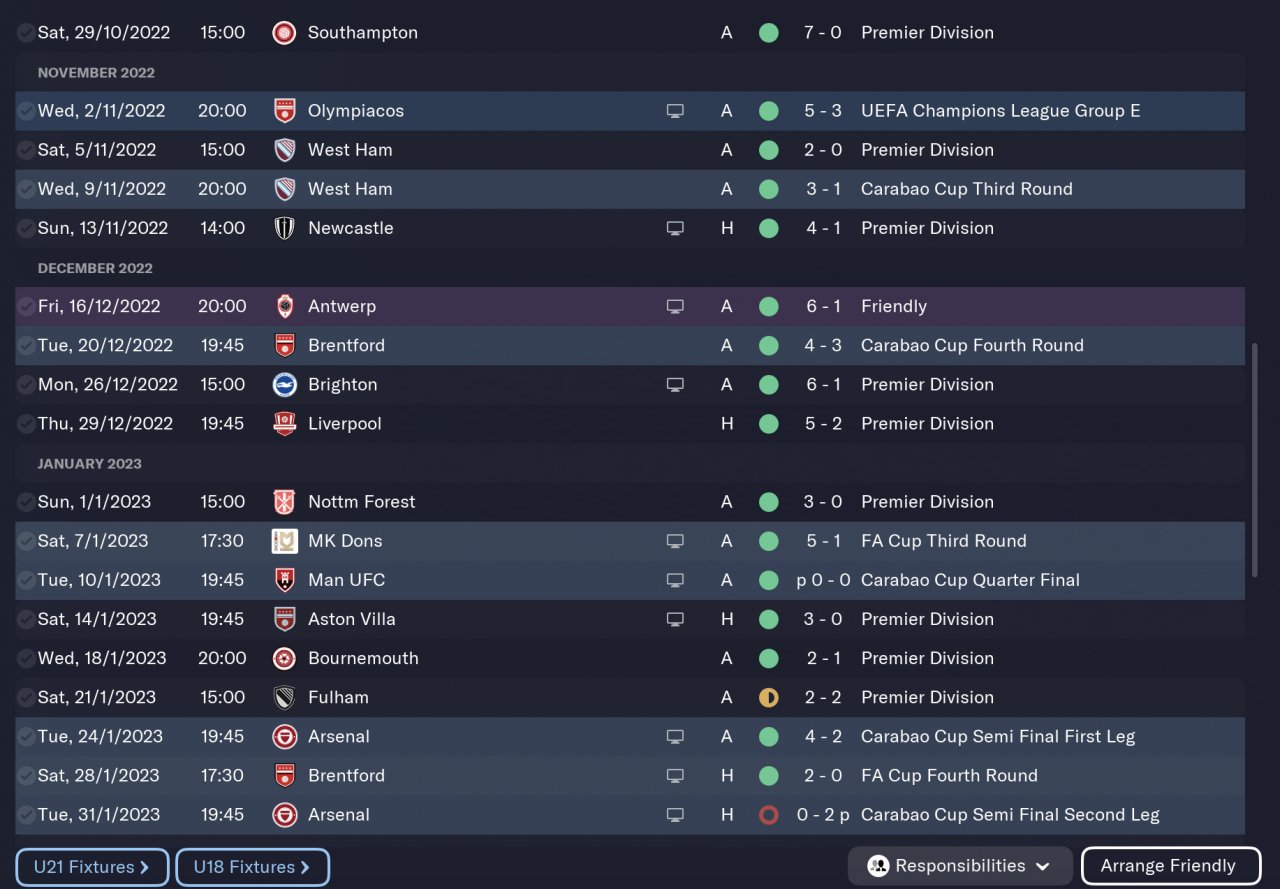Click the TV broadcast icon on Newcastle row
1280x889 pixels.
click(675, 228)
